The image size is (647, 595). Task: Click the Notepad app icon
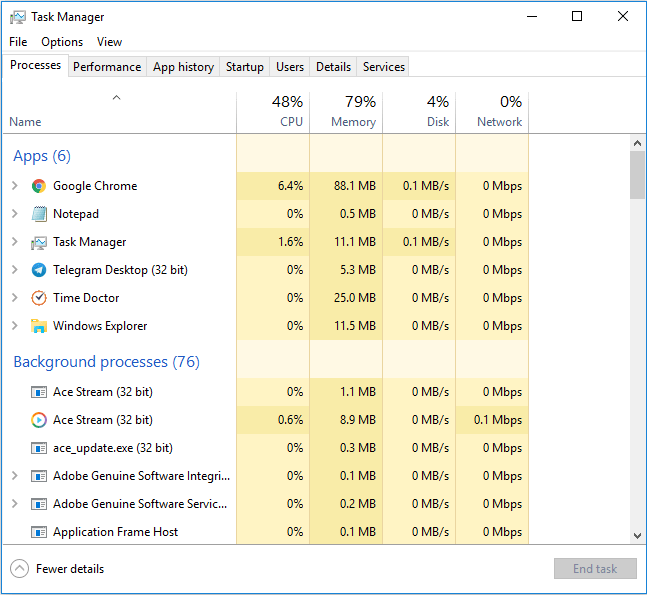pos(39,214)
